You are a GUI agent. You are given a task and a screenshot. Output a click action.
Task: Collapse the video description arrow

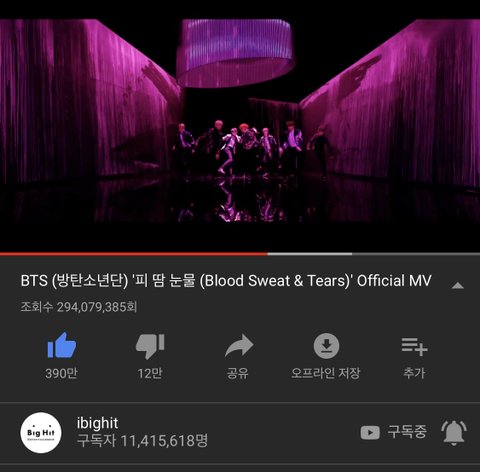click(x=458, y=285)
